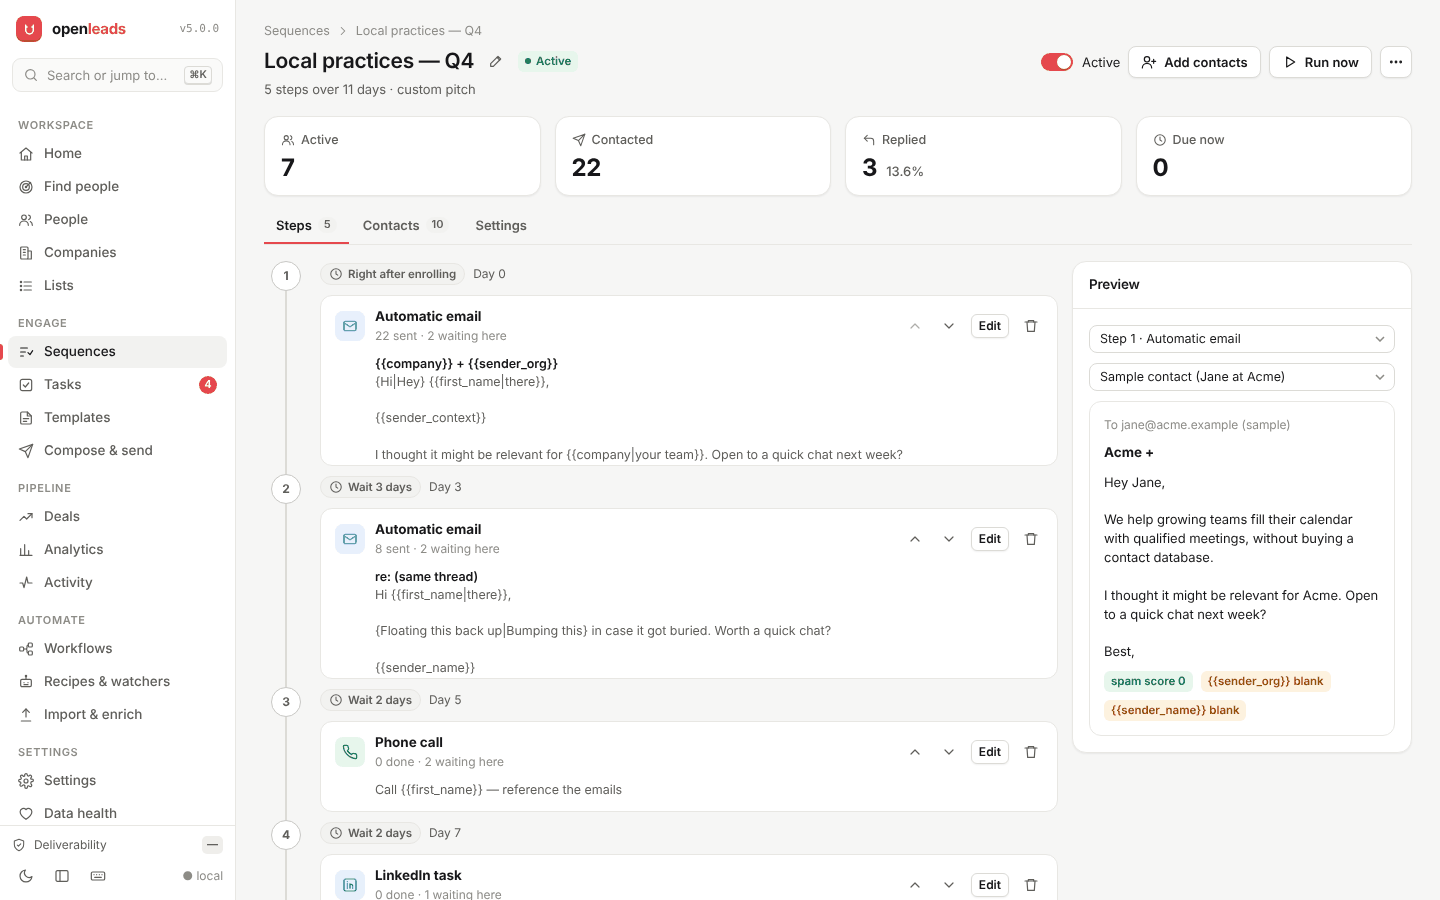Follow the Sequences breadcrumb link
Image resolution: width=1440 pixels, height=900 pixels.
click(x=297, y=31)
